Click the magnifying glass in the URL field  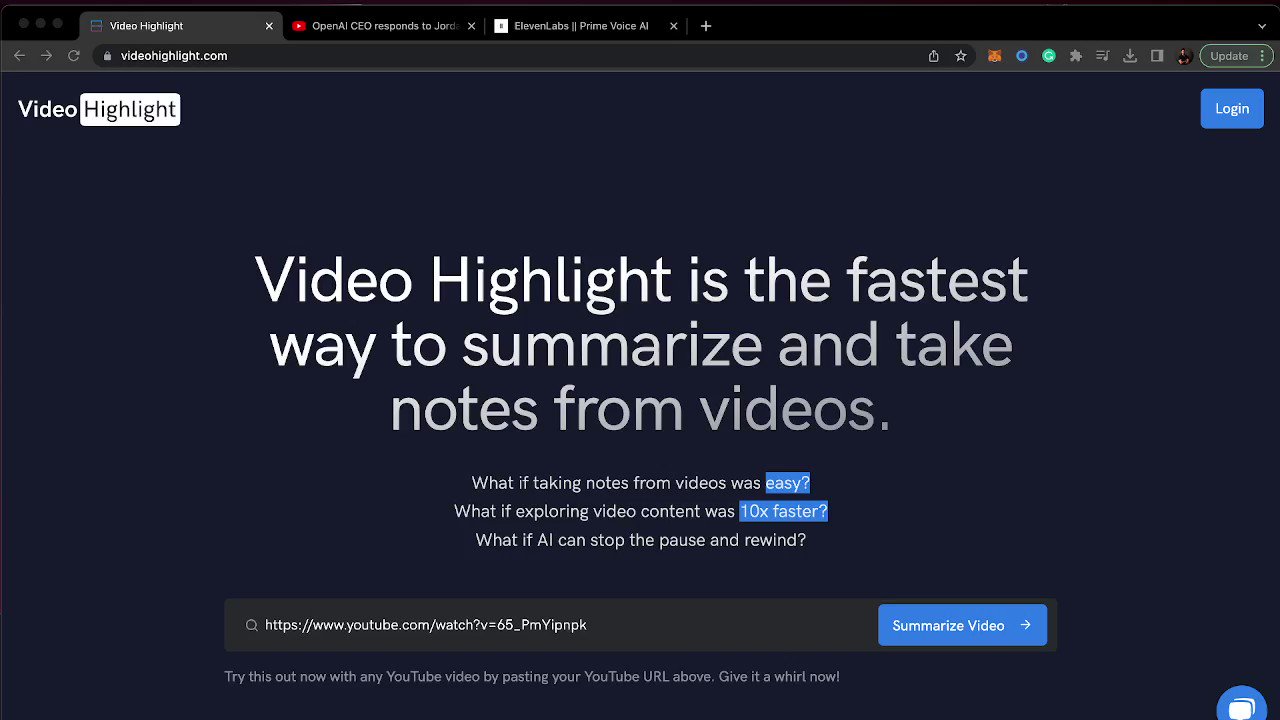[x=252, y=624]
